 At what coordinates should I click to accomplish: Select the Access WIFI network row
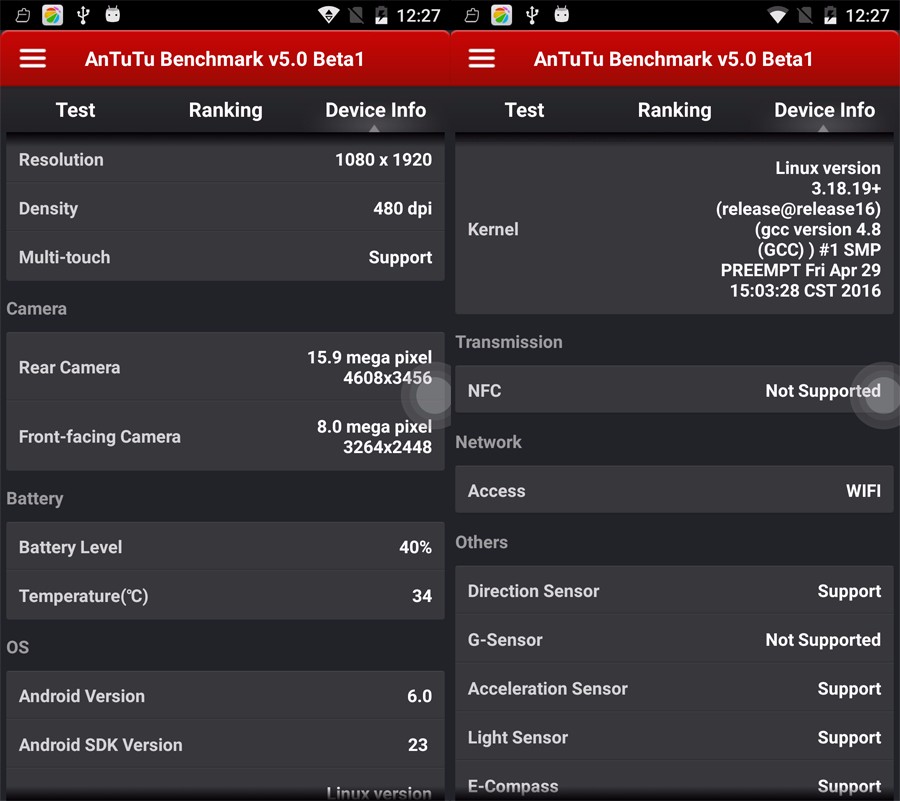tap(674, 491)
